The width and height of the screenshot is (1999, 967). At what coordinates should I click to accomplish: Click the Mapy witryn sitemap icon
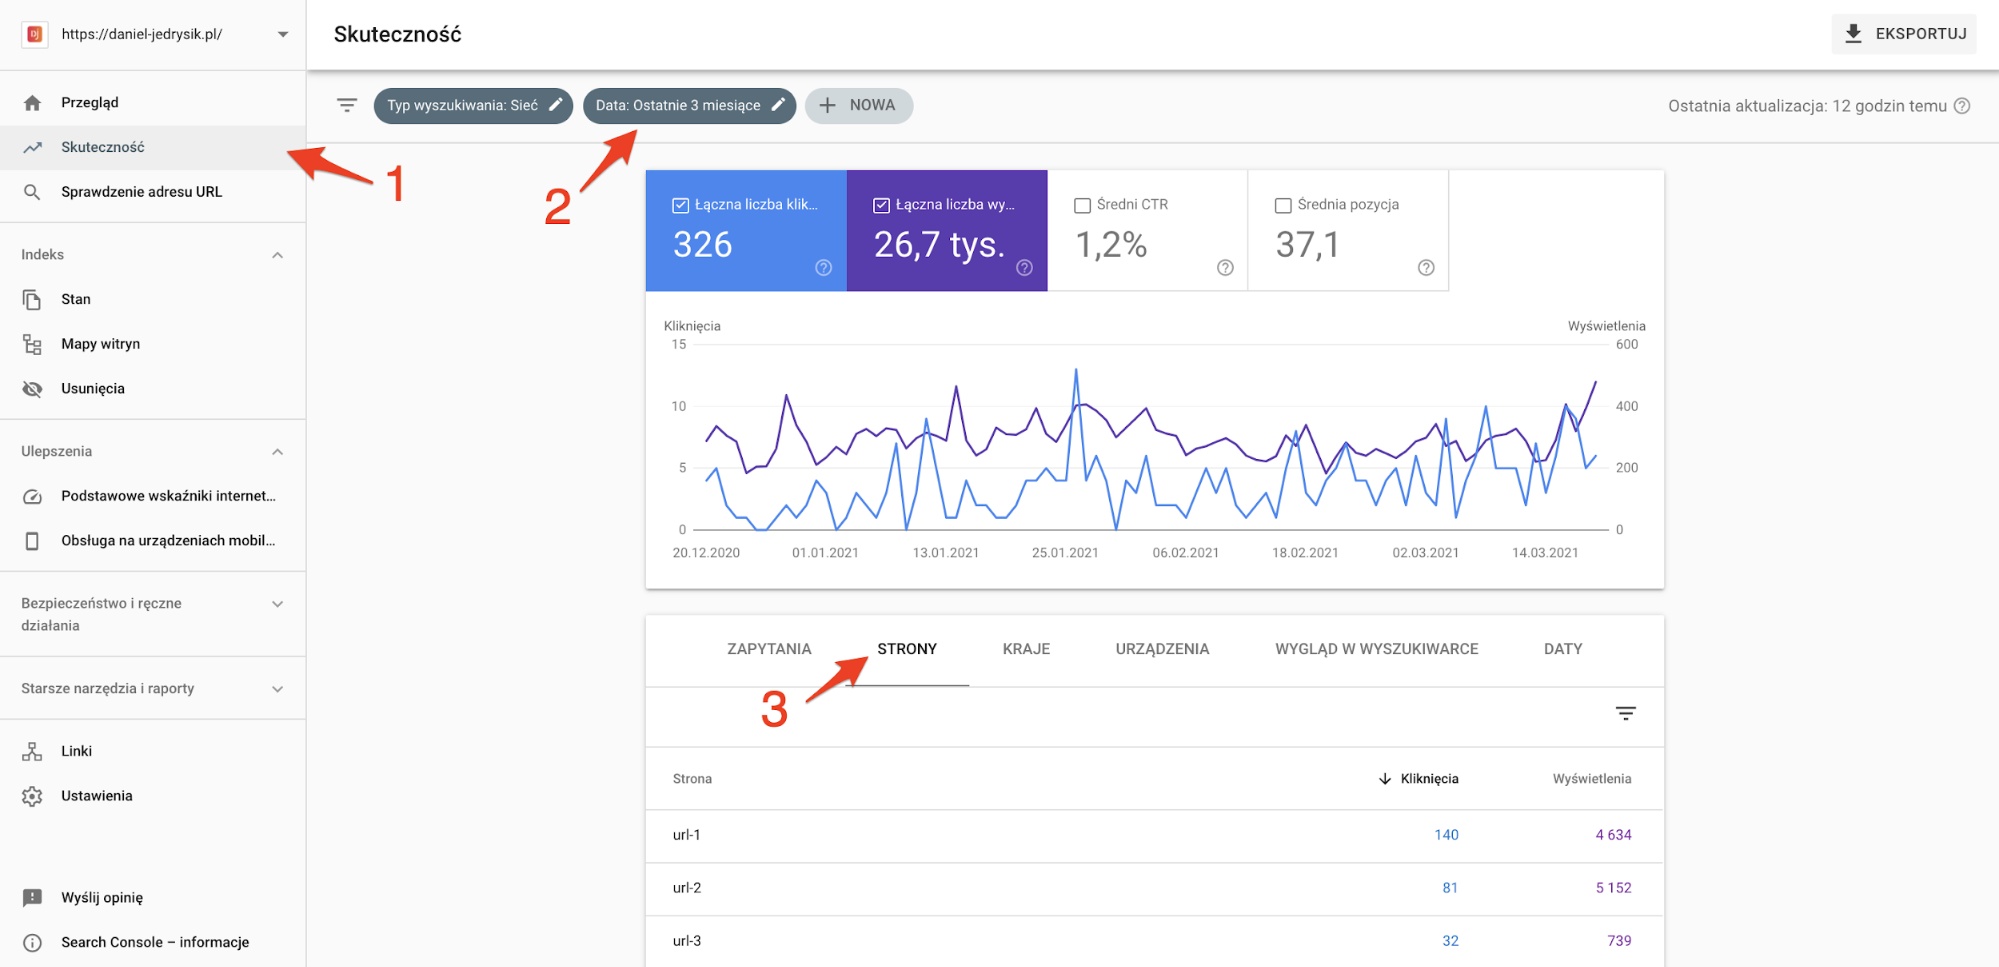[x=32, y=344]
